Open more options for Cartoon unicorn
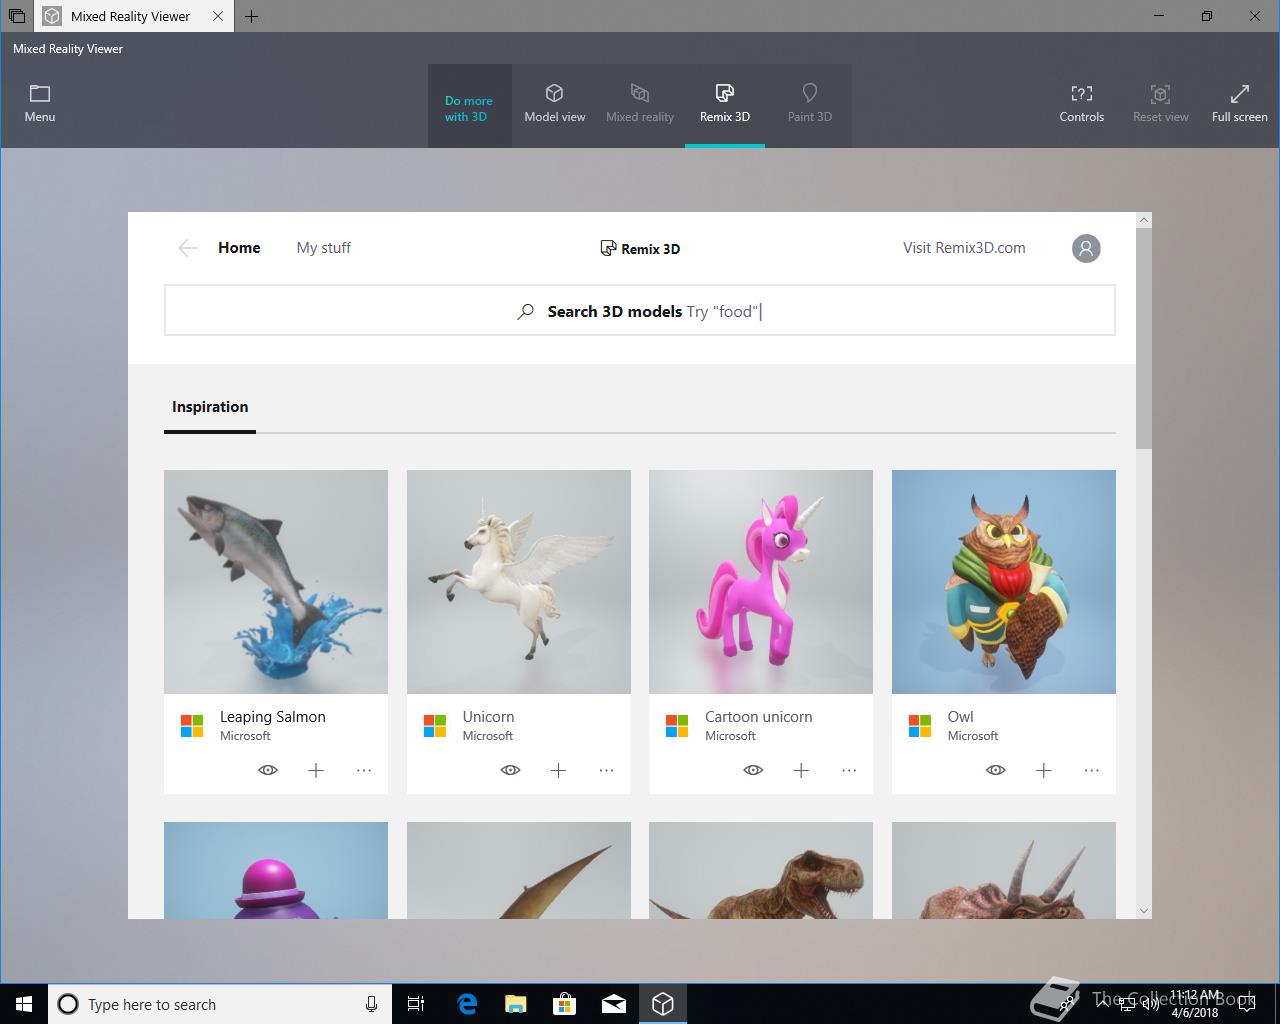The height and width of the screenshot is (1024, 1280). (849, 770)
